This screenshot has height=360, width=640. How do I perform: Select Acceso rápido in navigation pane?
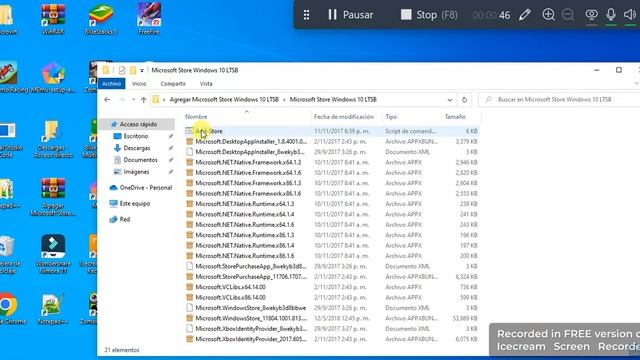[x=137, y=124]
